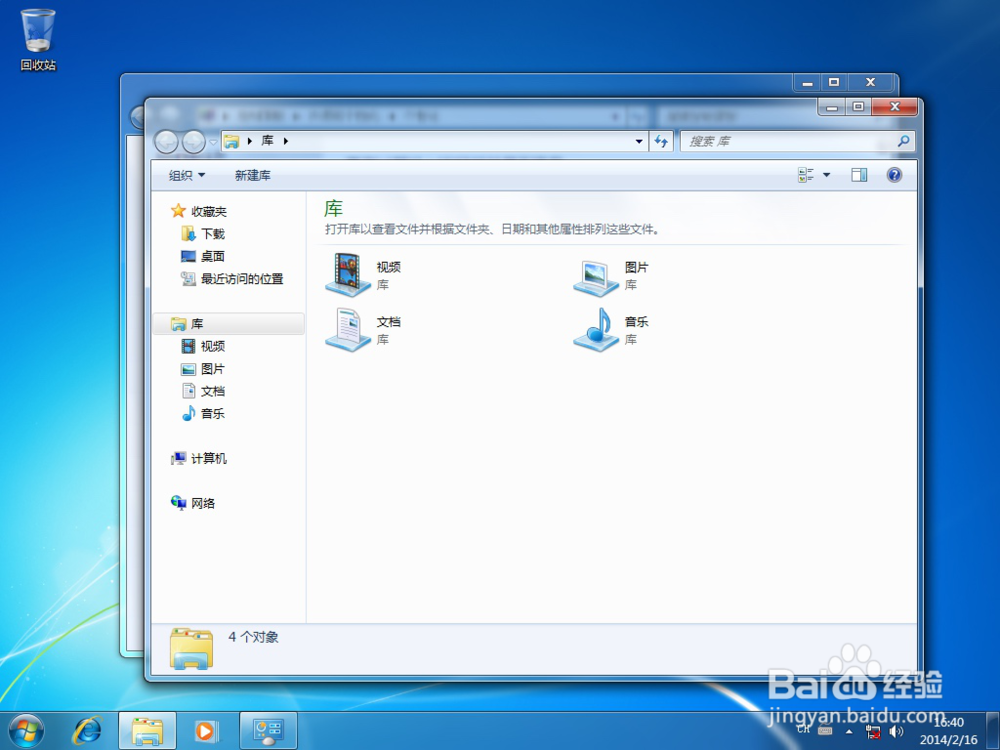The width and height of the screenshot is (1000, 750).
Task: Click the 库 heading in main pane
Action: [334, 209]
